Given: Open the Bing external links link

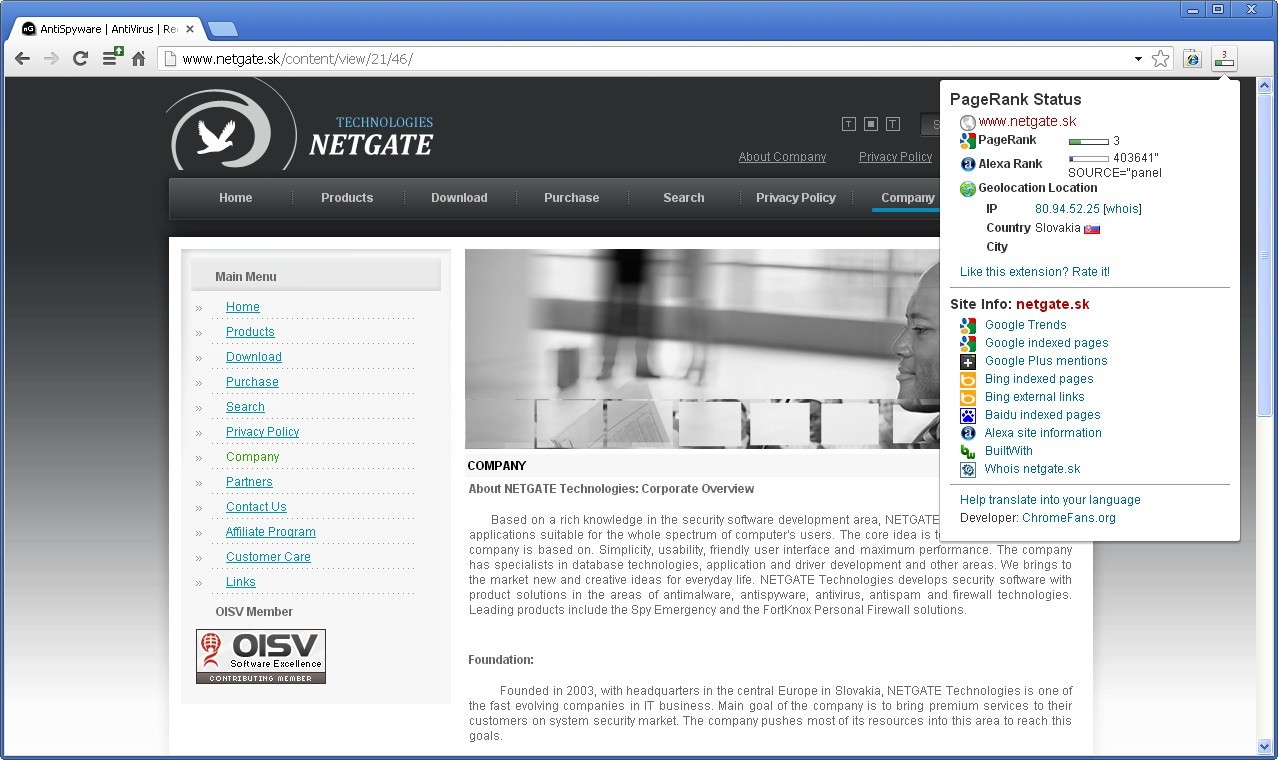Looking at the screenshot, I should tap(1034, 397).
